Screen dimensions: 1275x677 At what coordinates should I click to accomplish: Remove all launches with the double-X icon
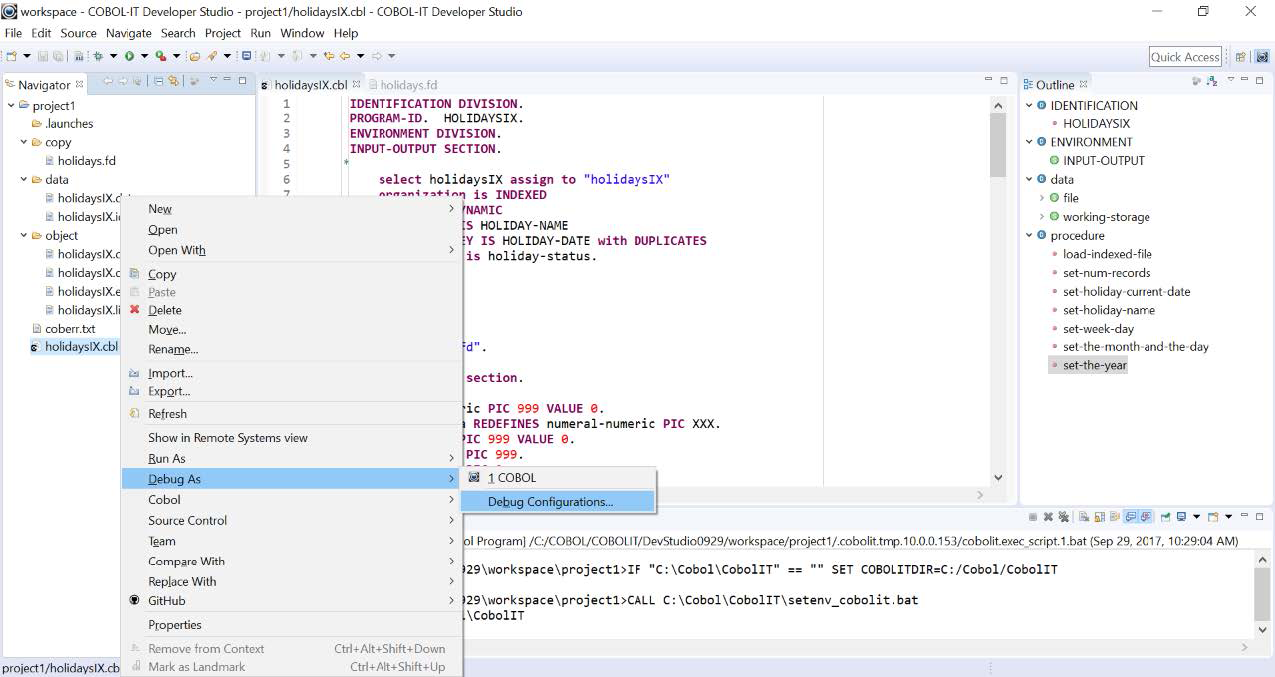[x=1063, y=516]
